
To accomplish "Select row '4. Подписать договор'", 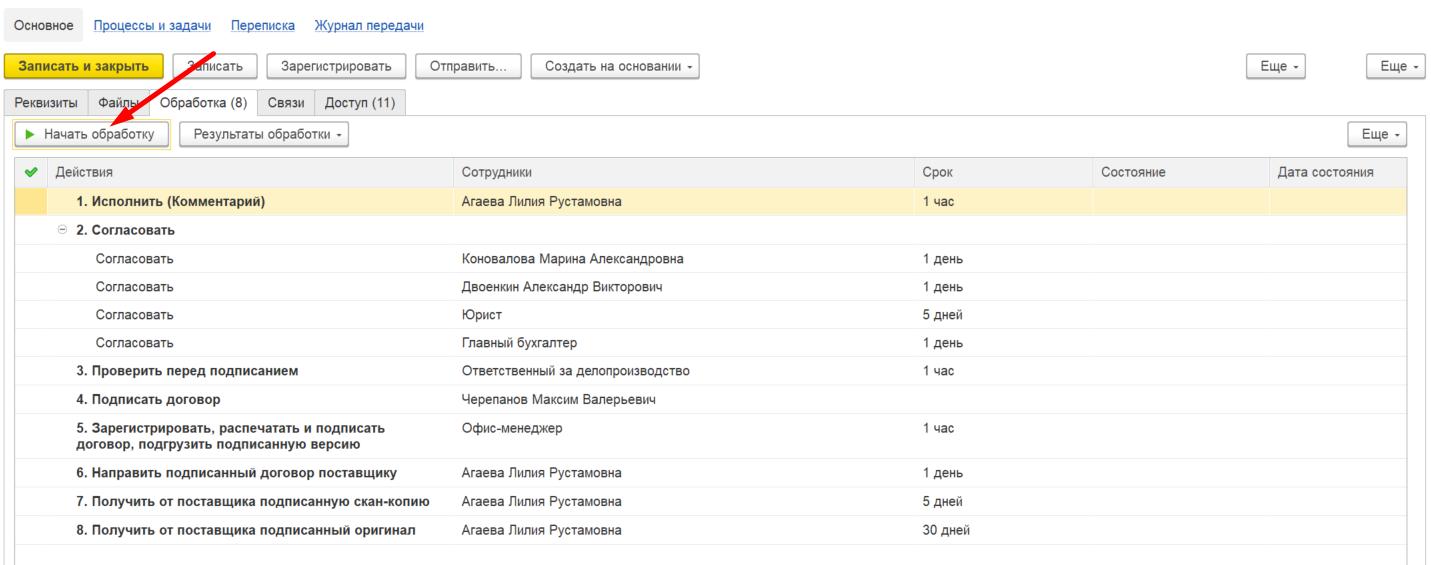I will [x=711, y=399].
